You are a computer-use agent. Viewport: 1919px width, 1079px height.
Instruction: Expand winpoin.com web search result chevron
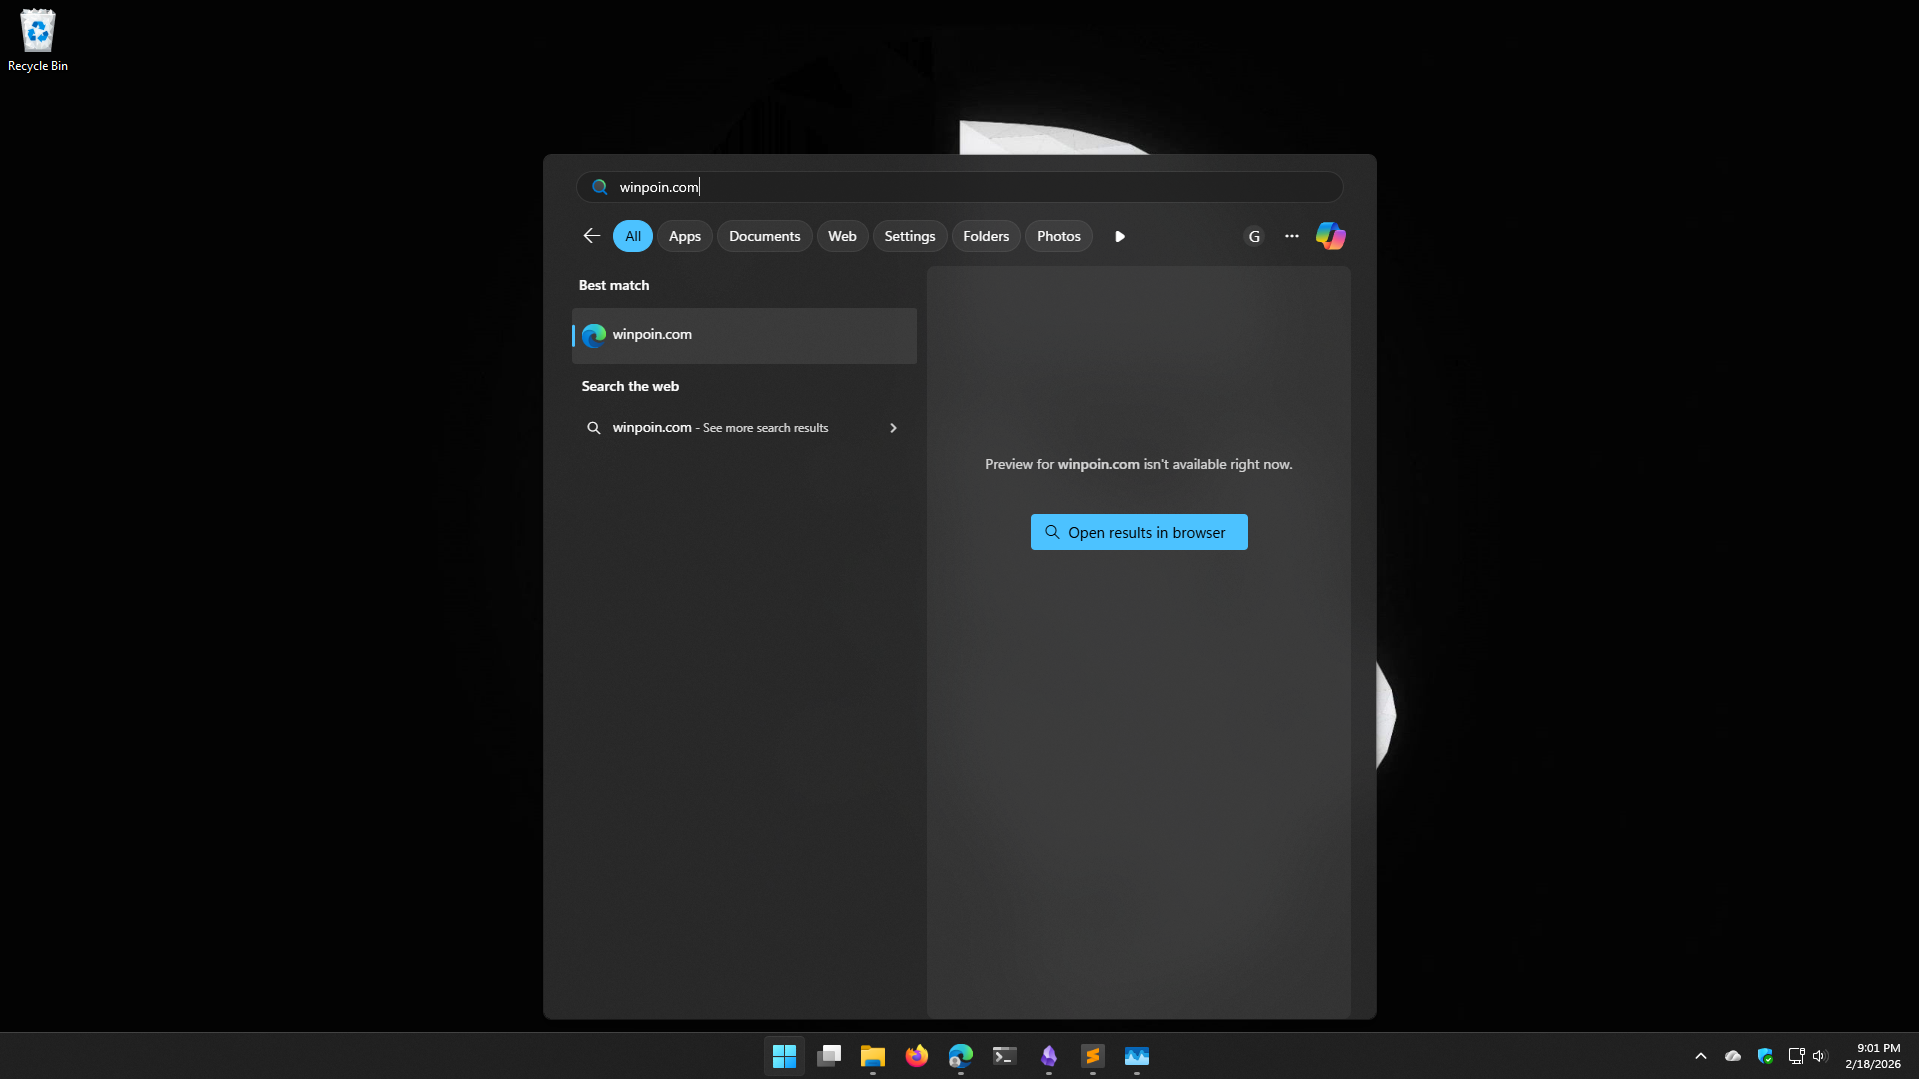893,428
